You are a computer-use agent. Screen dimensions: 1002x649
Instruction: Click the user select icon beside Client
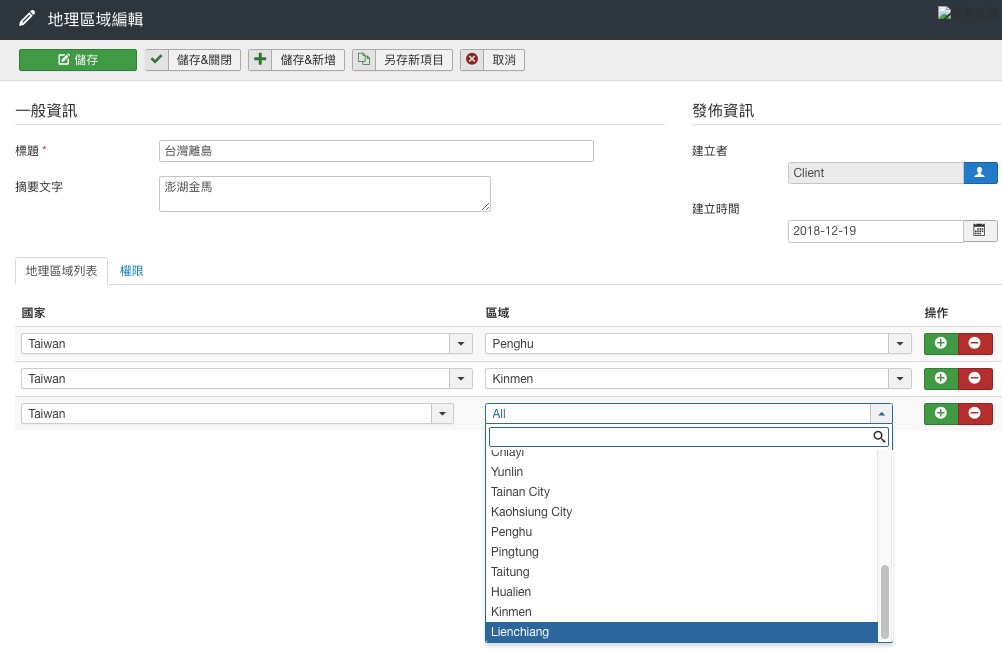980,173
